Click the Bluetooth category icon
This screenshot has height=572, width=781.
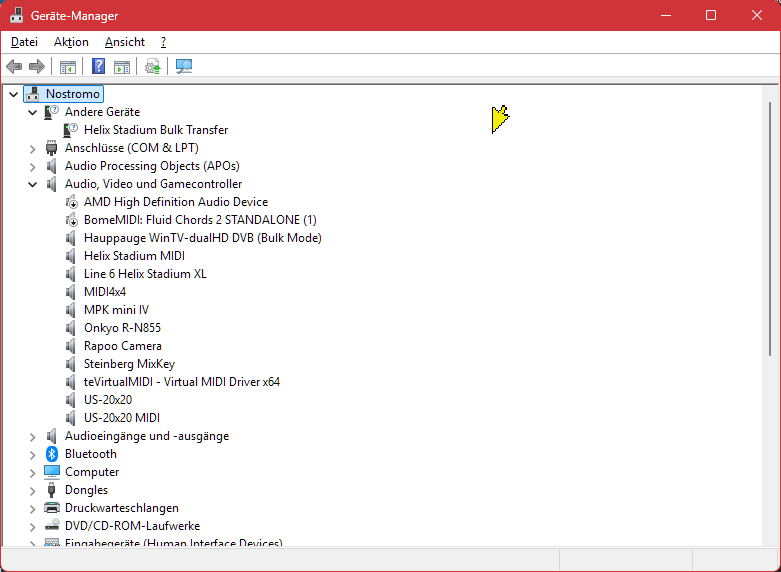tap(52, 454)
